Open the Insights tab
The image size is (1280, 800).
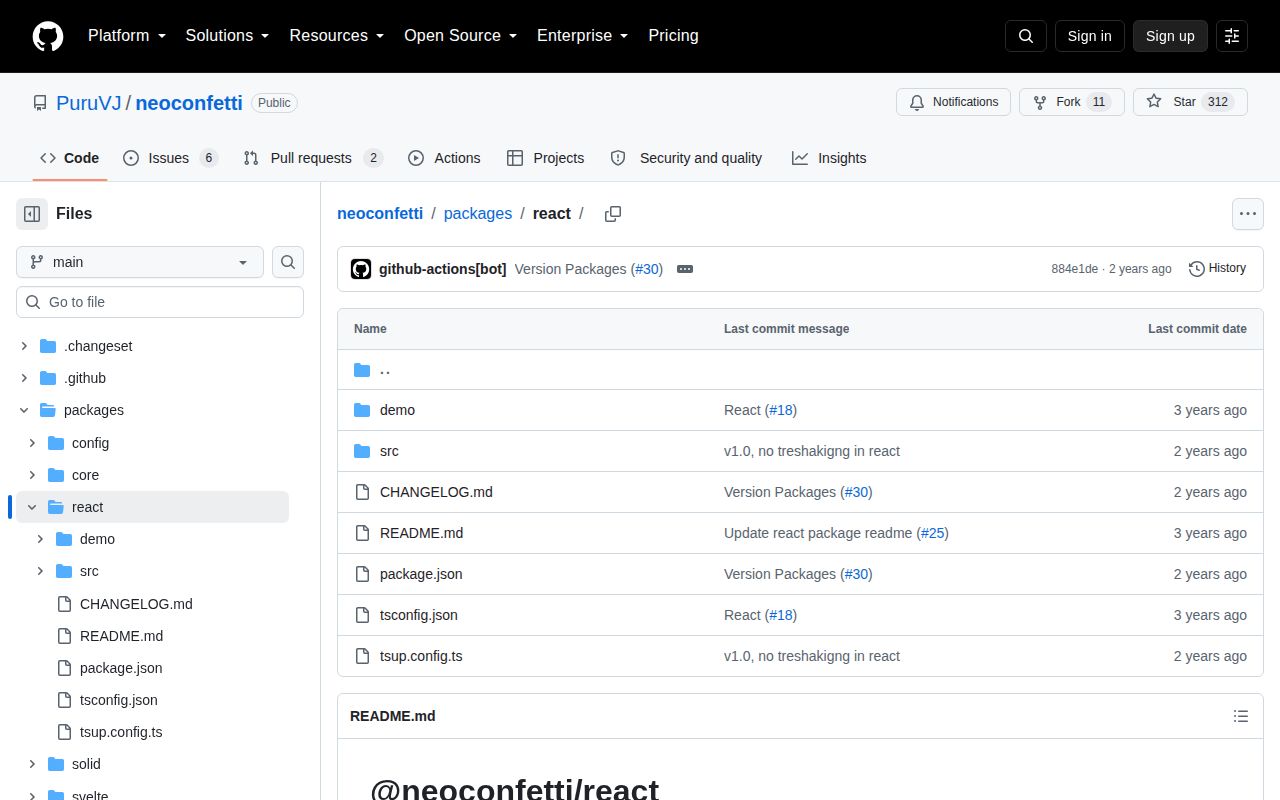829,158
